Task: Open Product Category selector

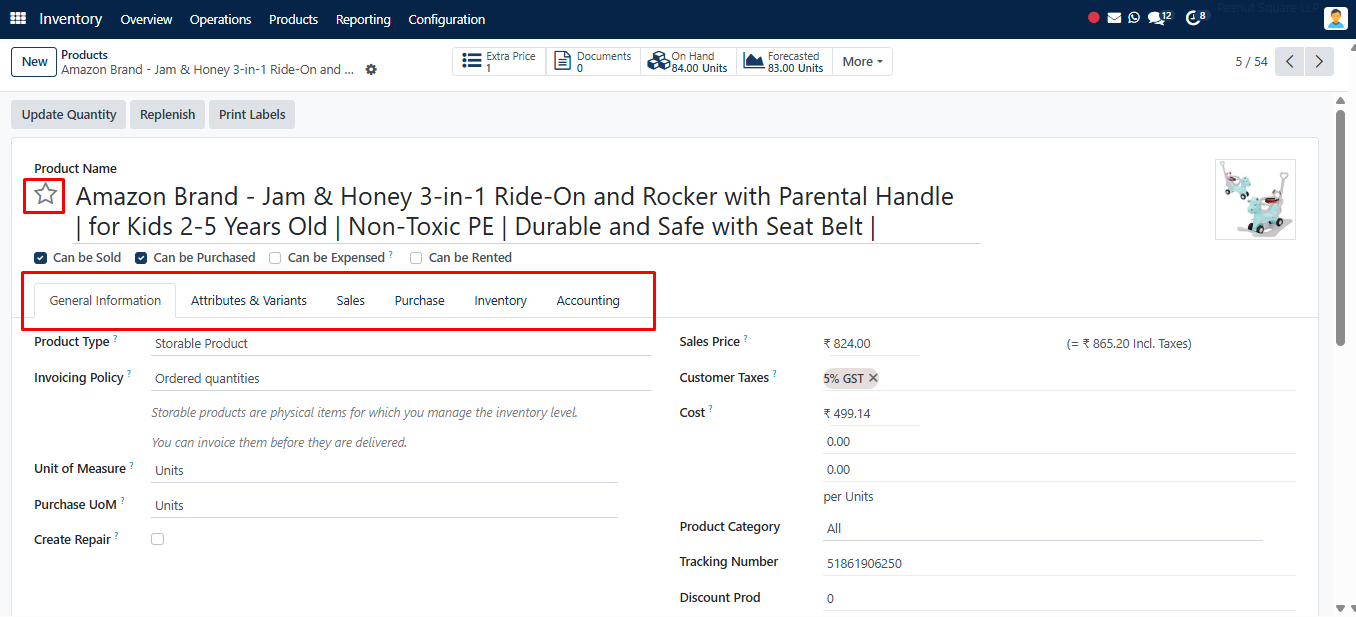Action: click(1043, 528)
